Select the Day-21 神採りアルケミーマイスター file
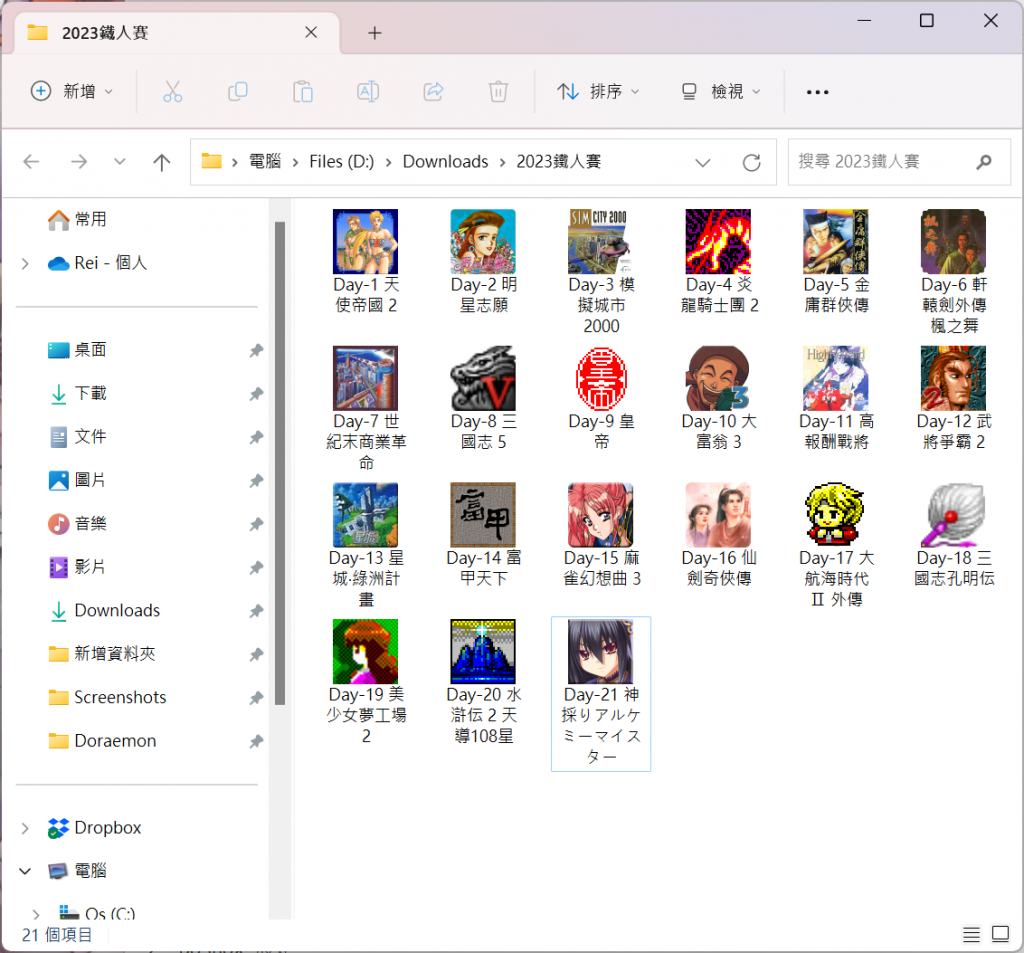The width and height of the screenshot is (1024, 953). point(601,693)
